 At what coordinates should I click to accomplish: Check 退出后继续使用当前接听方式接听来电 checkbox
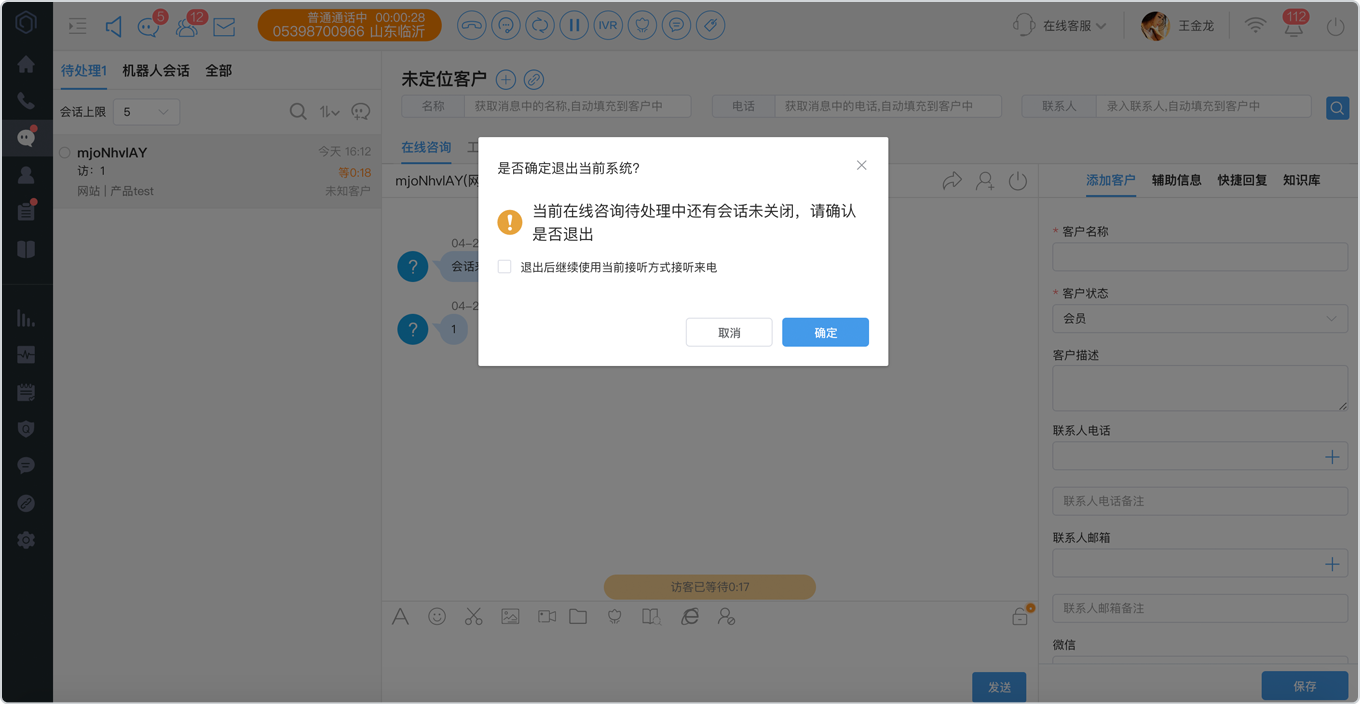pyautogui.click(x=505, y=267)
